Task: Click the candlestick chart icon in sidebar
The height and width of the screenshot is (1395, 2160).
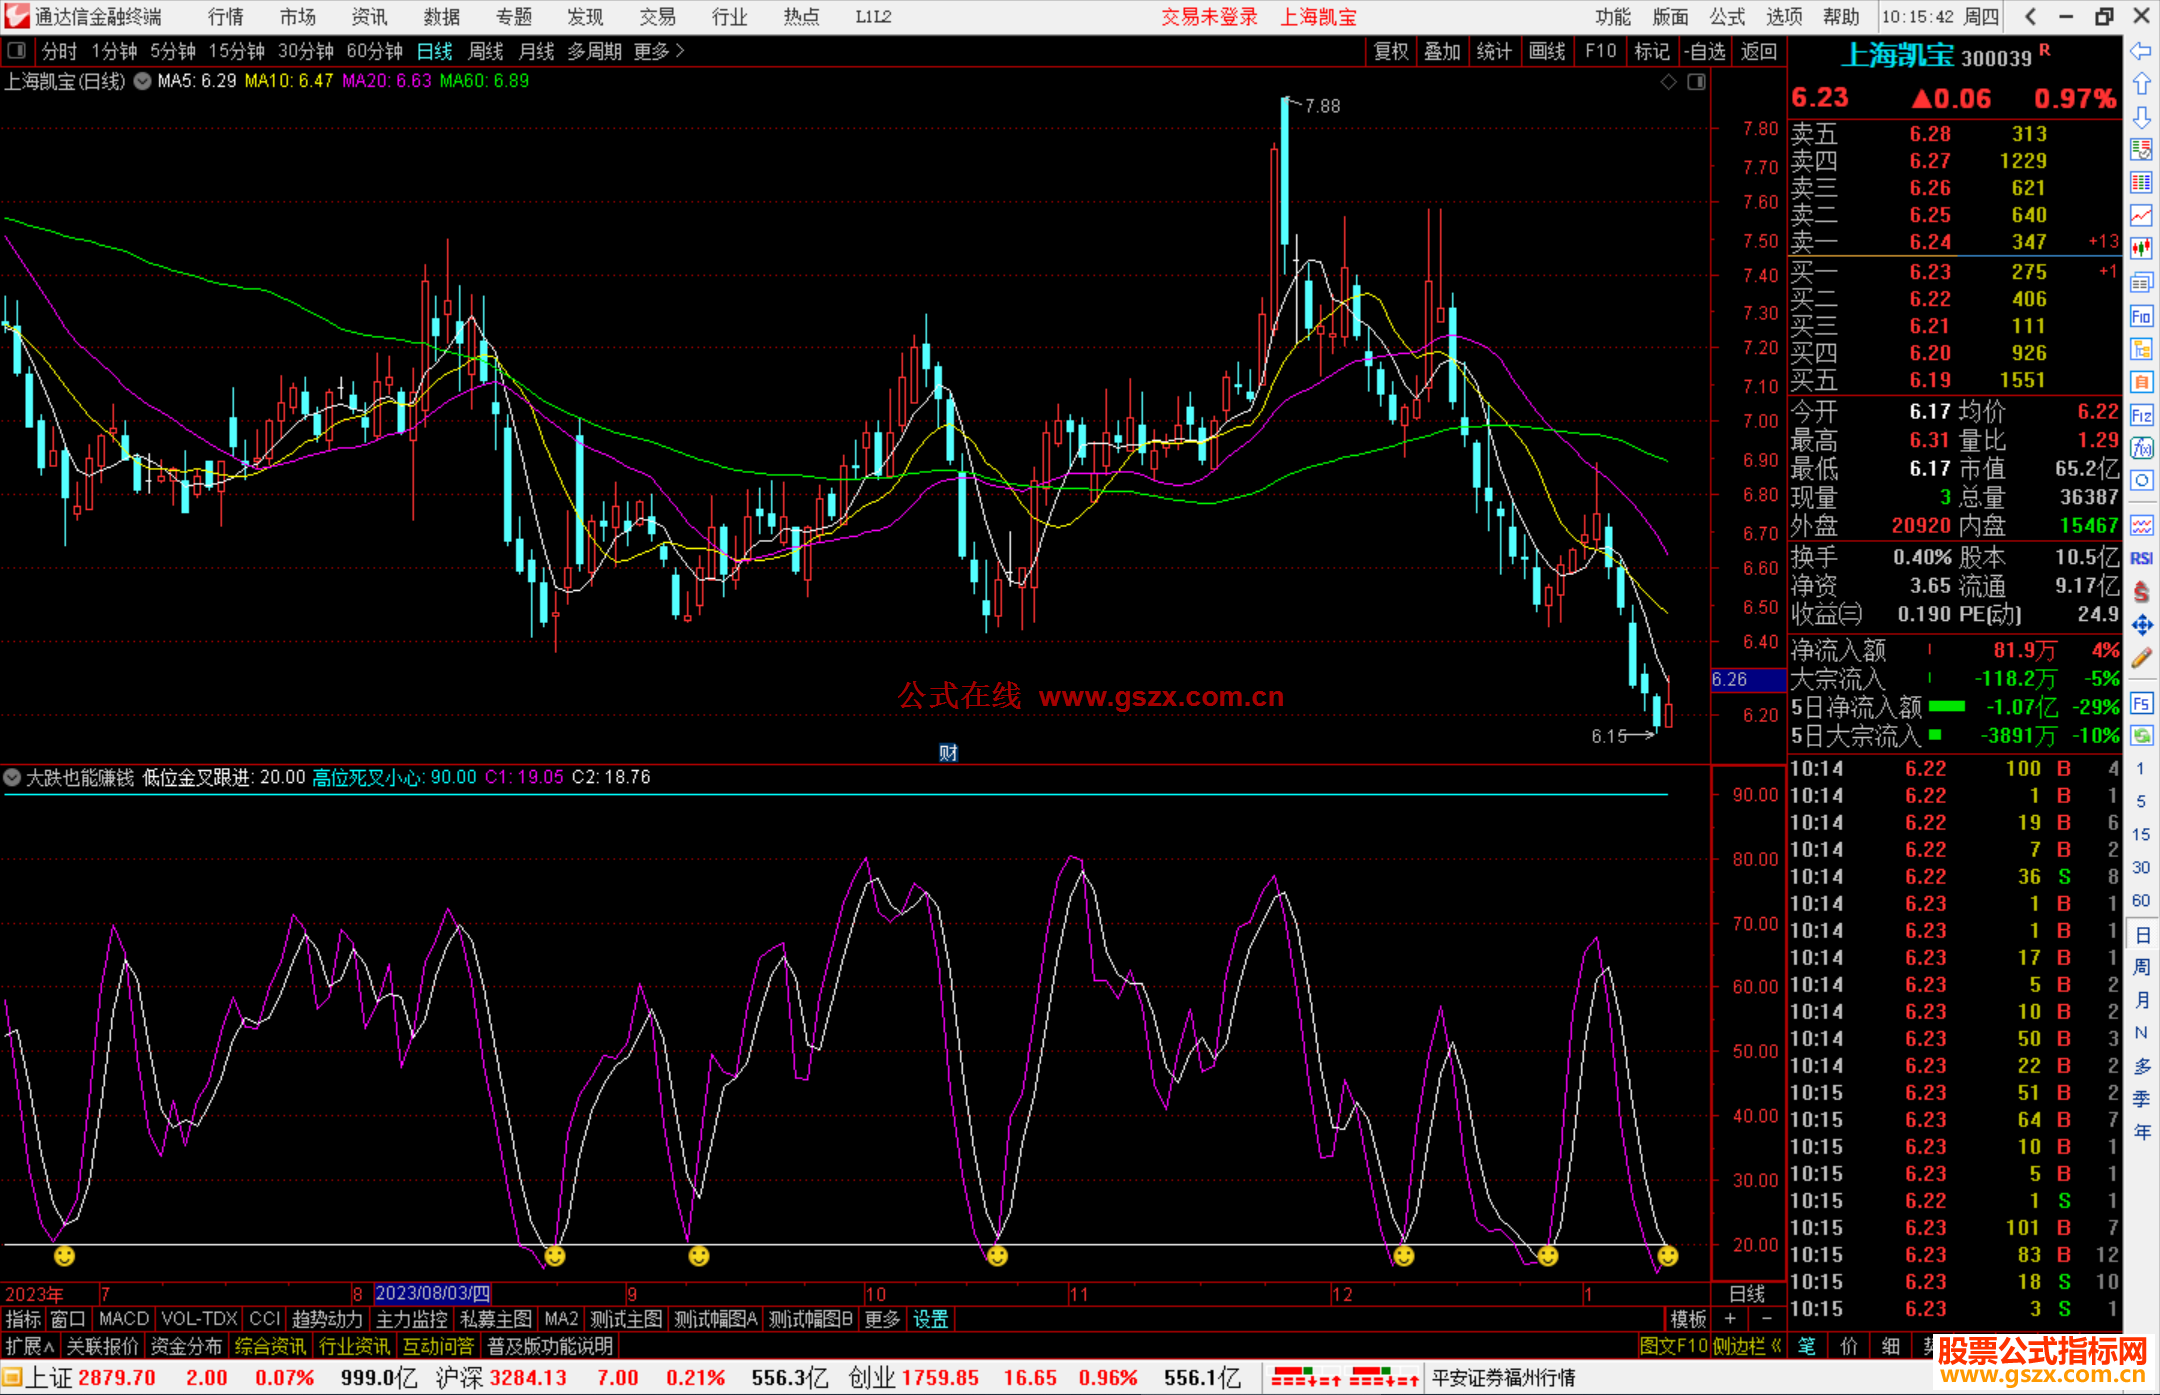Action: (x=2141, y=248)
